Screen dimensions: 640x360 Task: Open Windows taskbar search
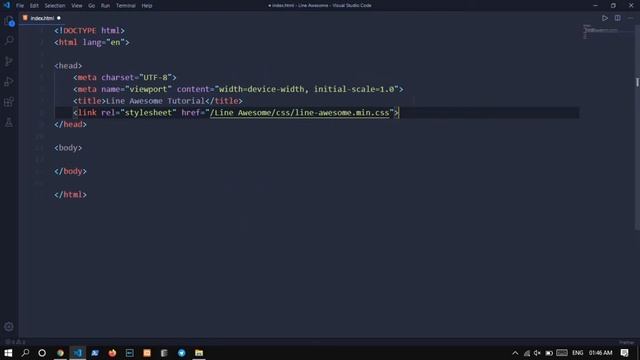[25, 353]
